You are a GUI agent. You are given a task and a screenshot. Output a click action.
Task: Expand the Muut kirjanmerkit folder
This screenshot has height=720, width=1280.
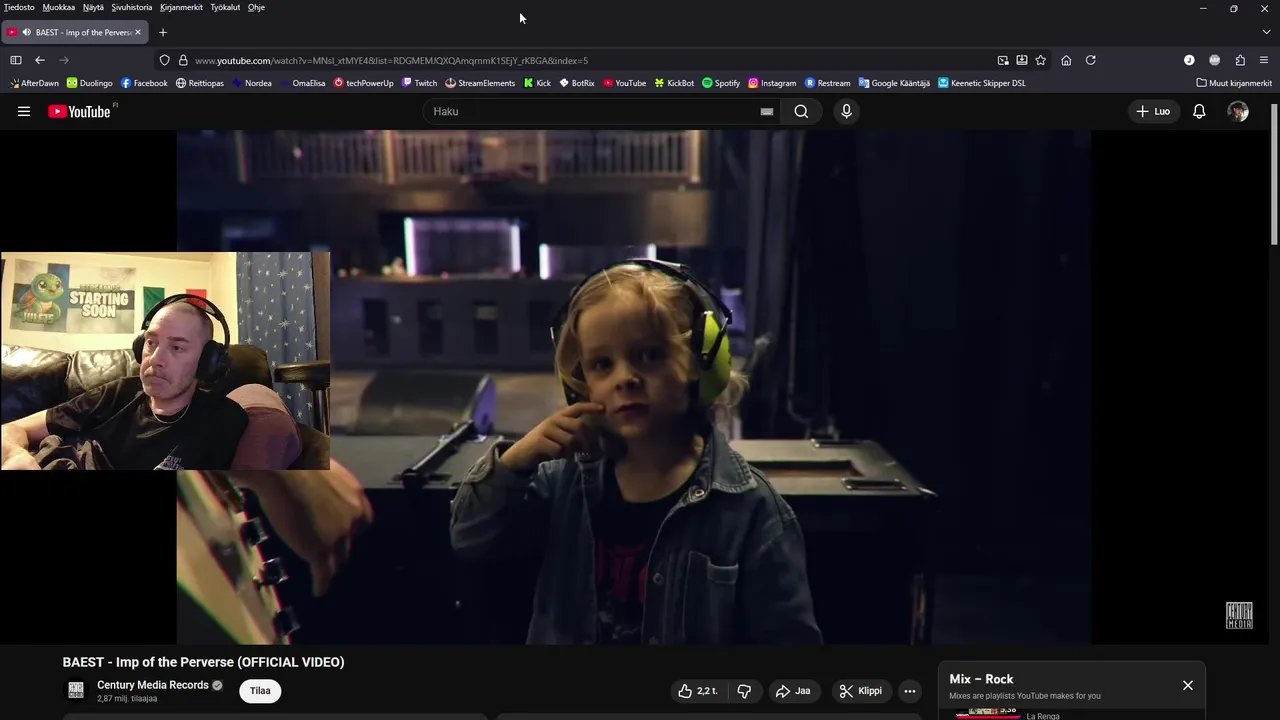(x=1234, y=83)
